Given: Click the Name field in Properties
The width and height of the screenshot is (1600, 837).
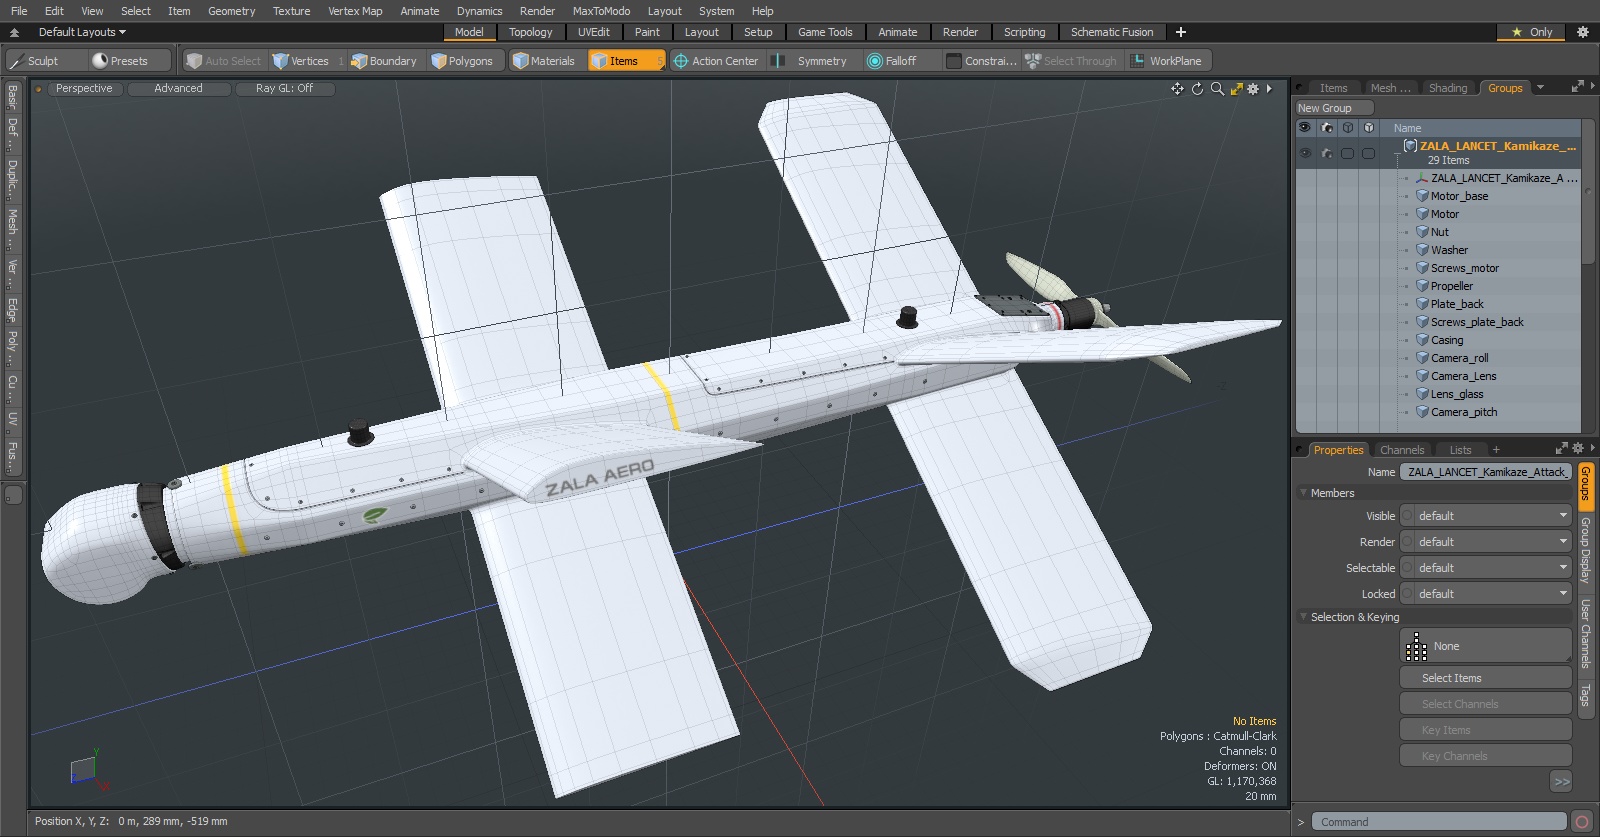Looking at the screenshot, I should 1486,472.
